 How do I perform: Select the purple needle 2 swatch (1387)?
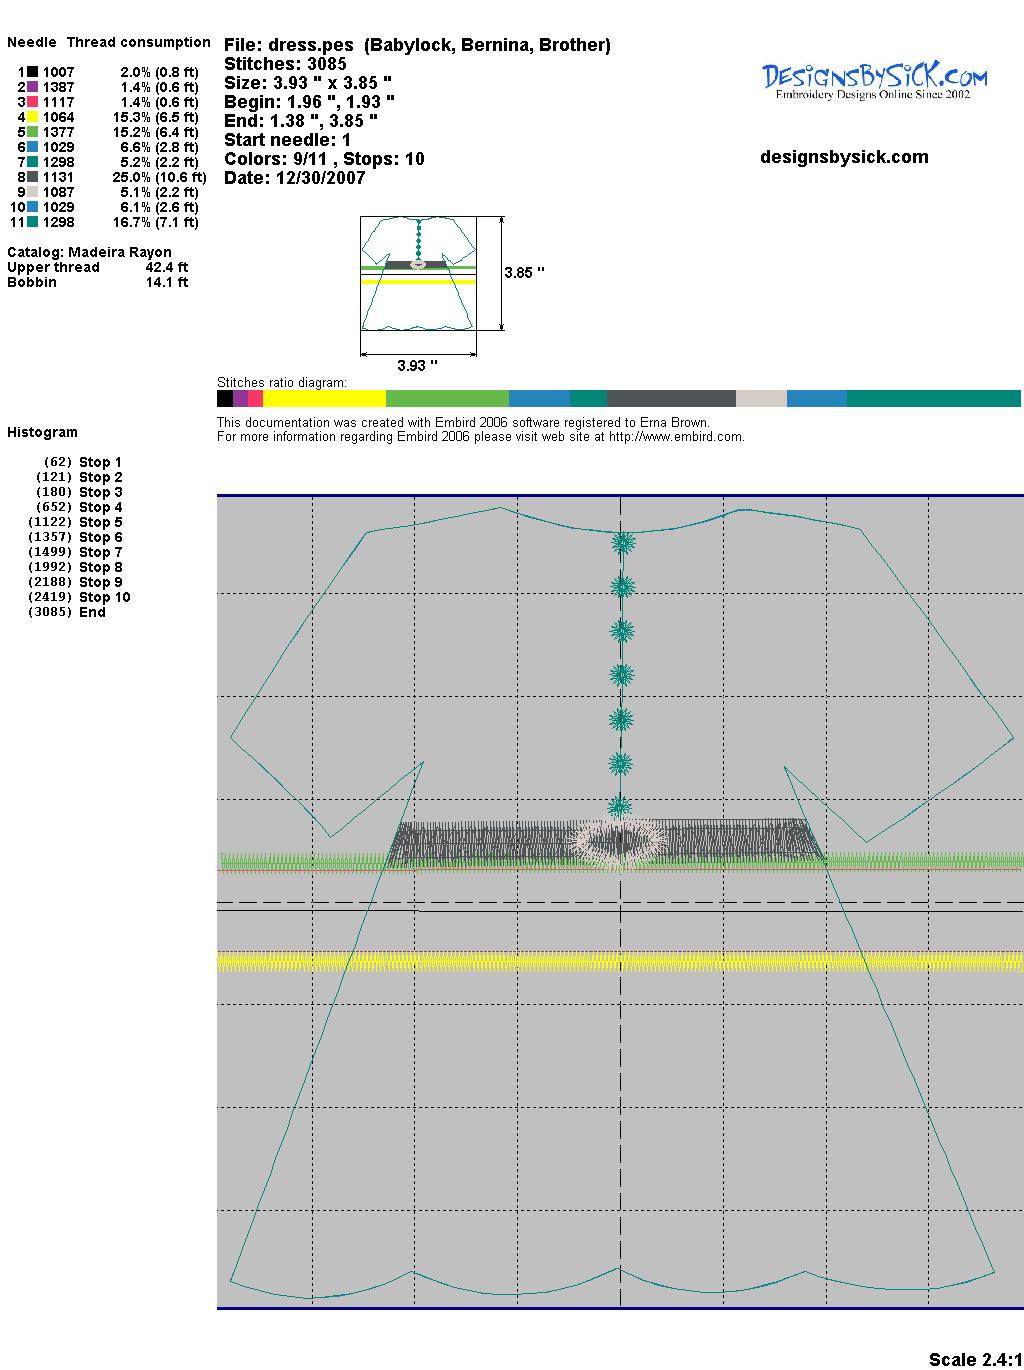coord(32,87)
